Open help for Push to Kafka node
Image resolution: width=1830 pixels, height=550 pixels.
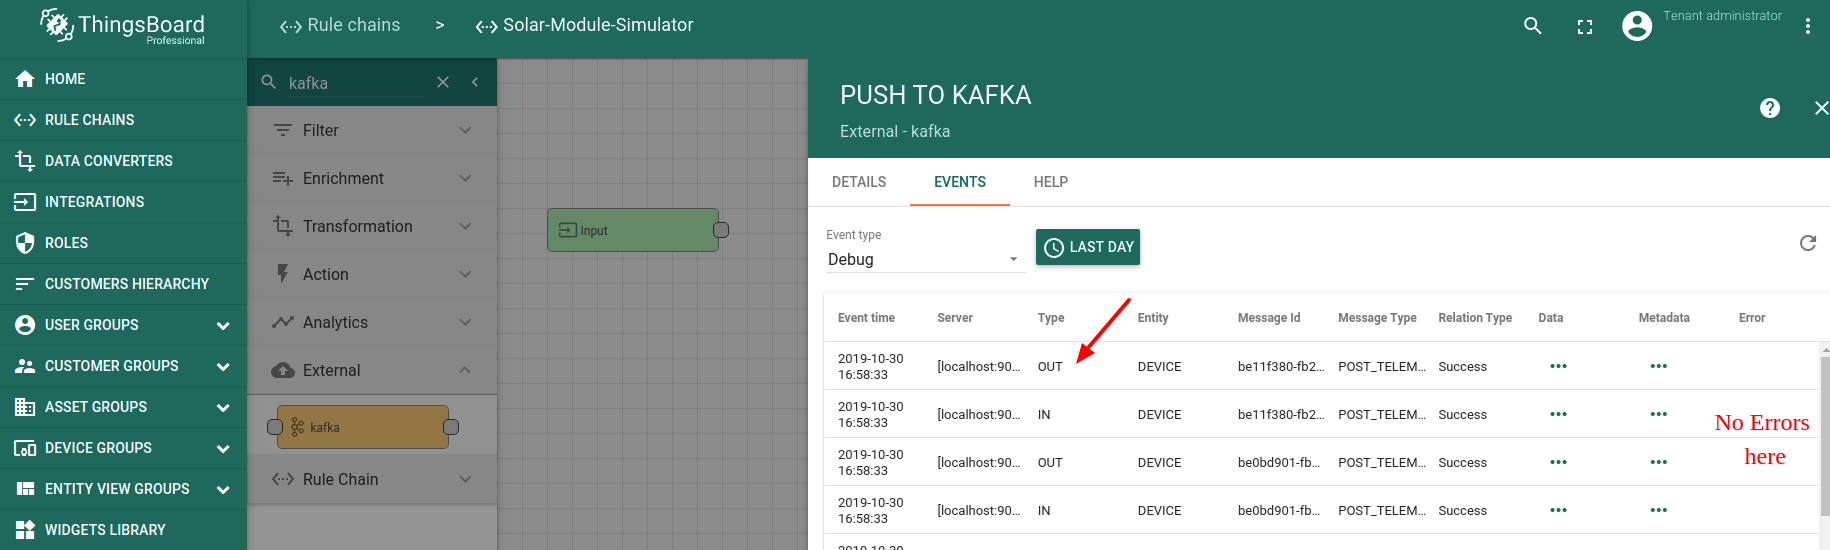click(1770, 108)
